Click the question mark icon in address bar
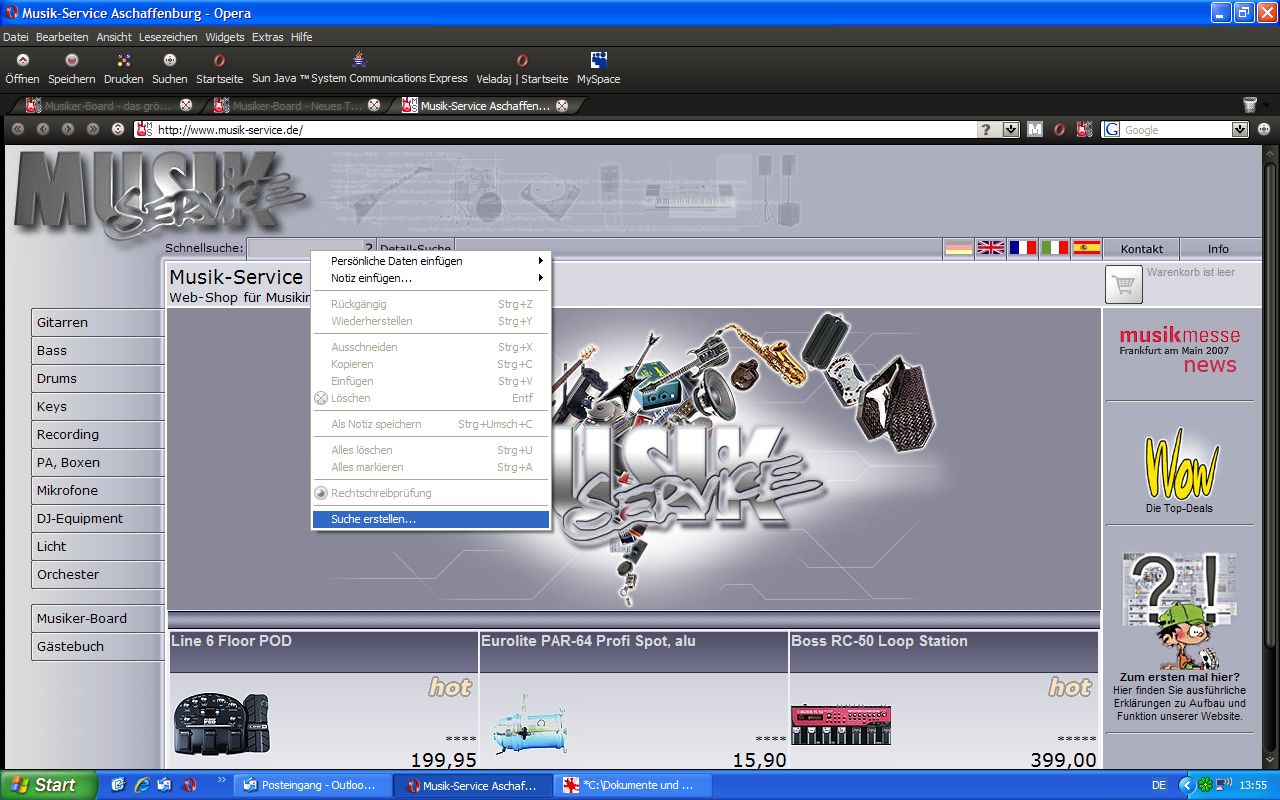This screenshot has height=800, width=1280. (x=986, y=129)
